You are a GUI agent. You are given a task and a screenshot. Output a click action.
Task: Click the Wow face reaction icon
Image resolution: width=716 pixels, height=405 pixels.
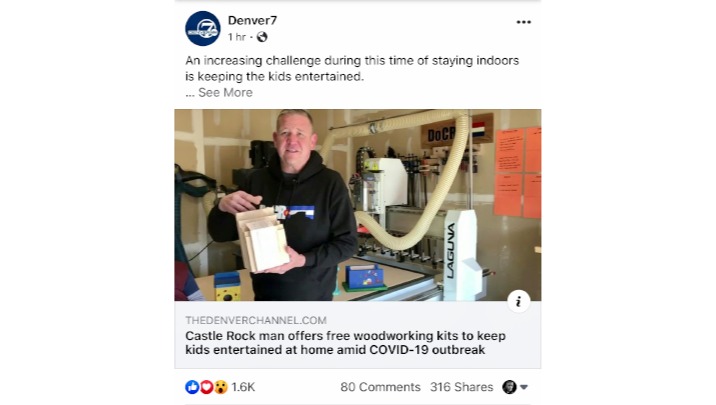tap(221, 387)
